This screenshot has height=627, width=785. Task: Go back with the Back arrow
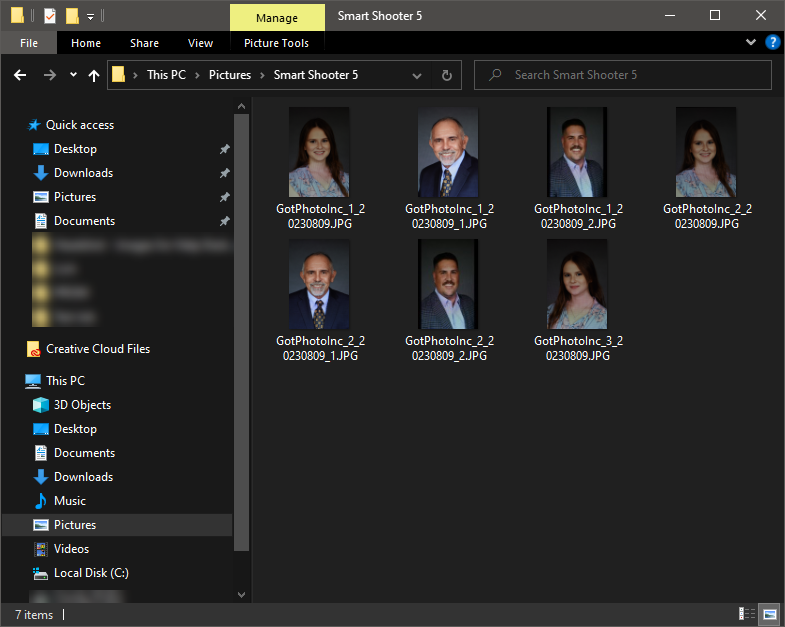[x=20, y=75]
